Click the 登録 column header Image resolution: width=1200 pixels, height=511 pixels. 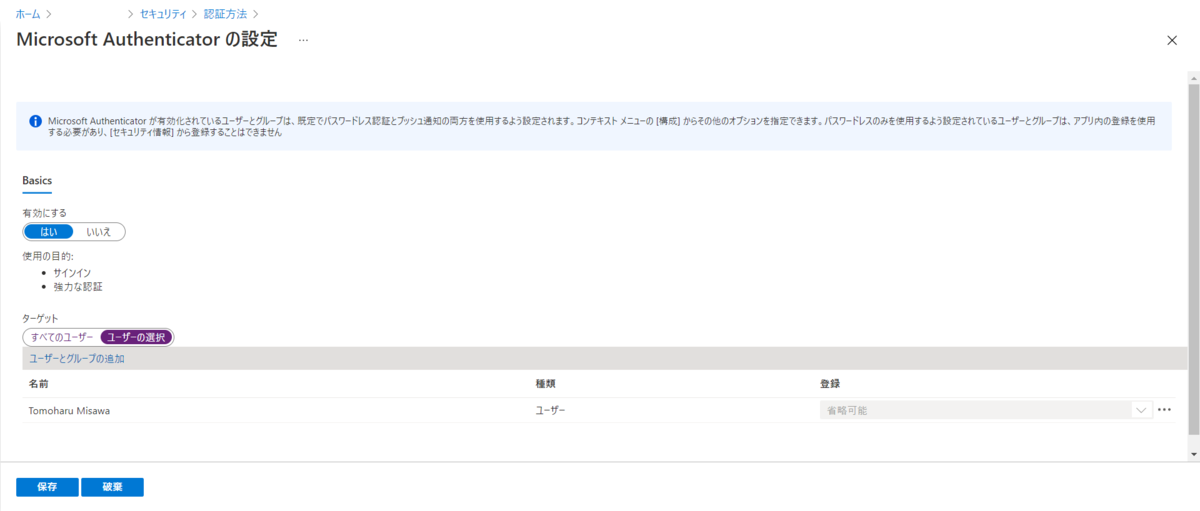pos(830,384)
